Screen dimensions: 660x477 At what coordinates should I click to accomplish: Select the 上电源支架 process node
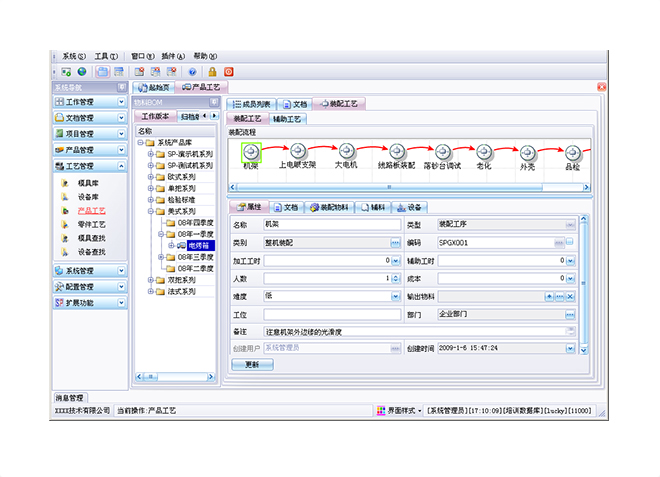point(297,151)
